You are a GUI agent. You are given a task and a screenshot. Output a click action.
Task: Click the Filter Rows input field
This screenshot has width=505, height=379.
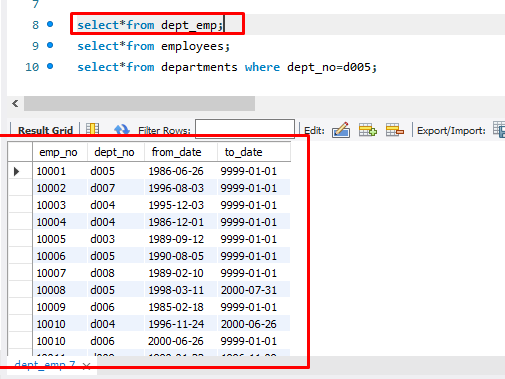tap(245, 129)
